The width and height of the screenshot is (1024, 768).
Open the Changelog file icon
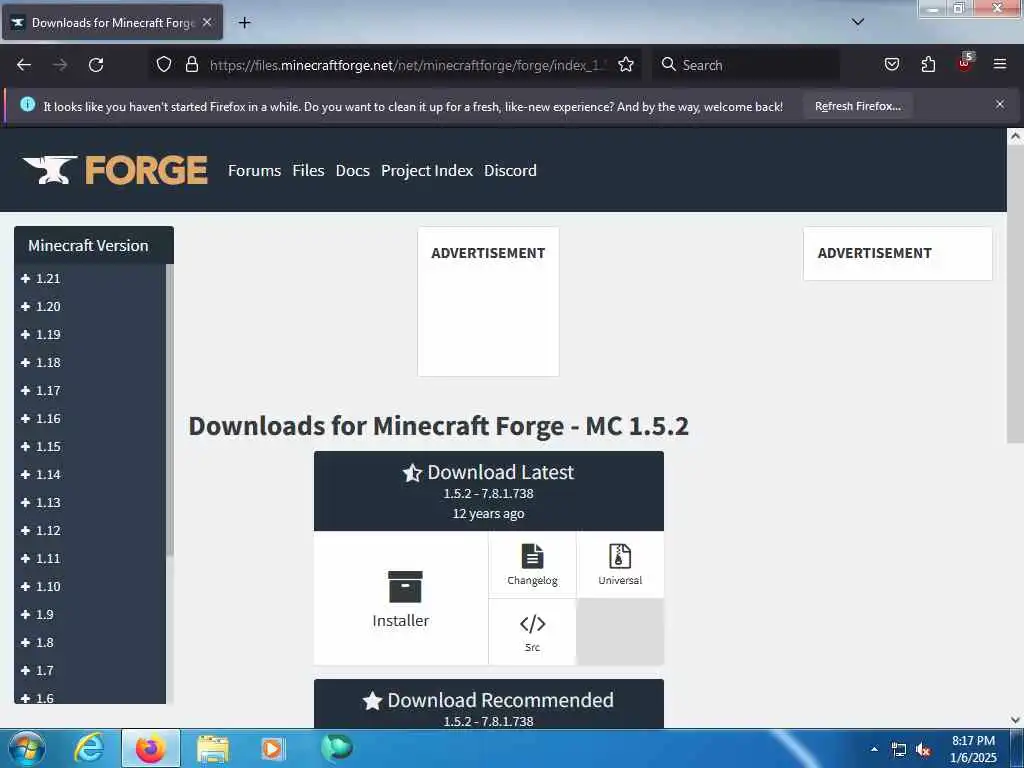click(x=532, y=556)
